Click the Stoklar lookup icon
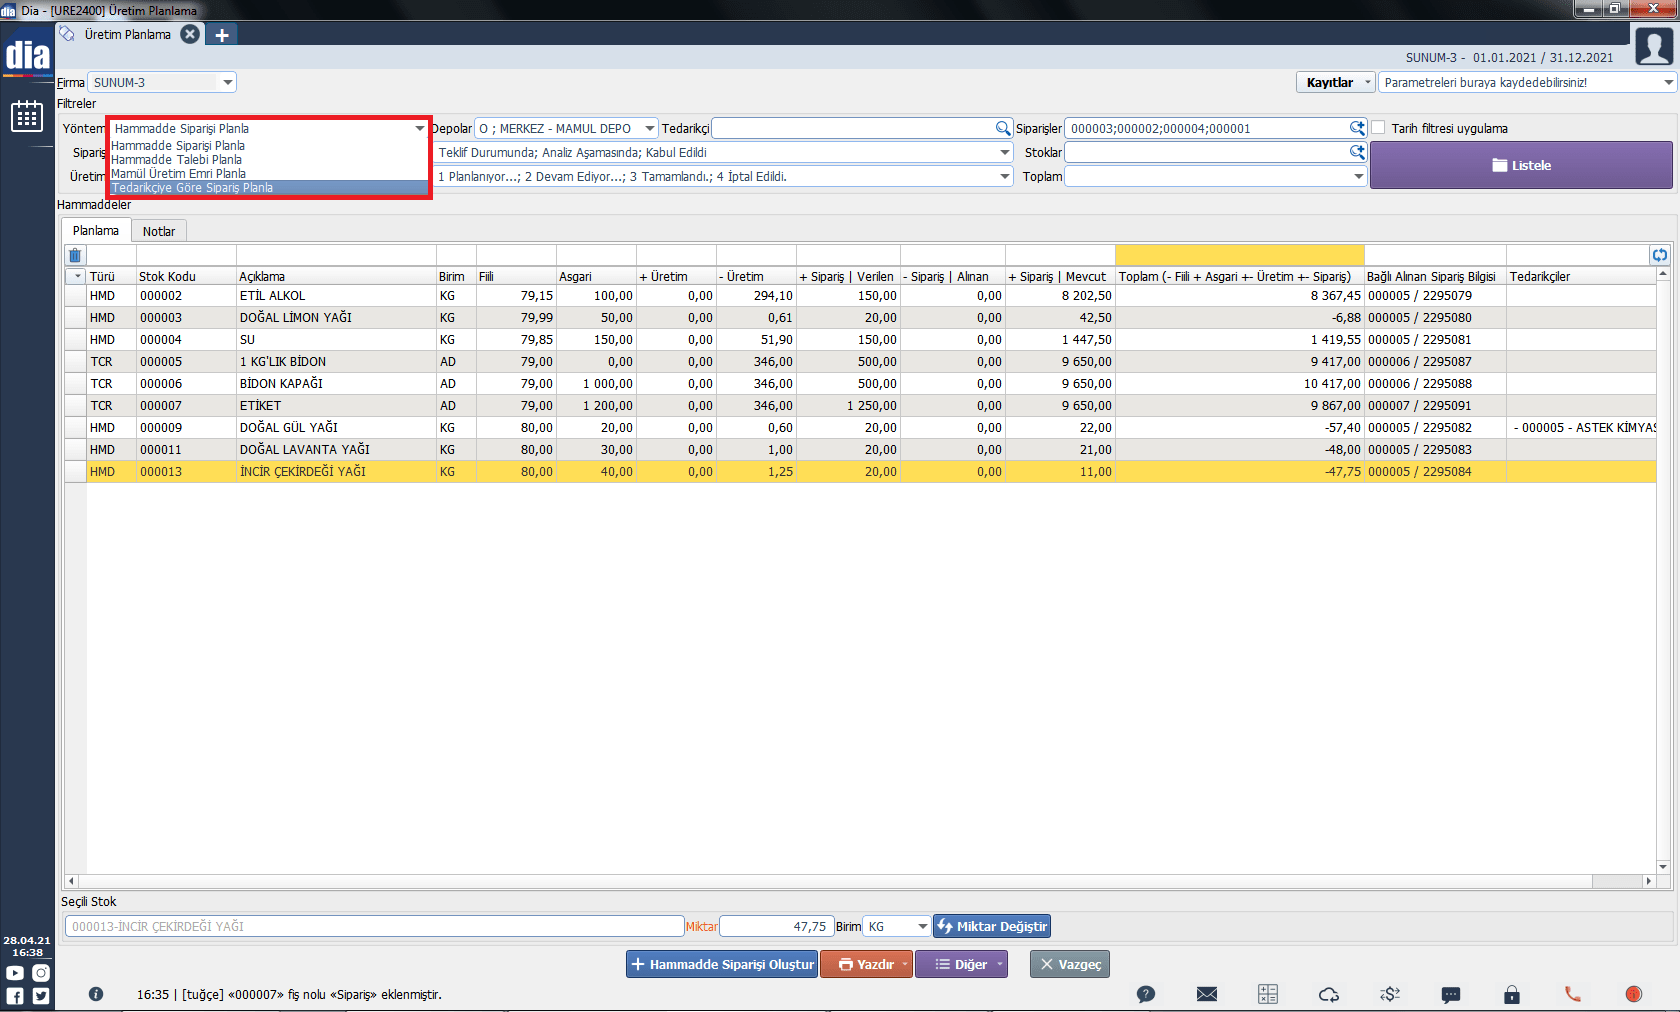 1357,152
